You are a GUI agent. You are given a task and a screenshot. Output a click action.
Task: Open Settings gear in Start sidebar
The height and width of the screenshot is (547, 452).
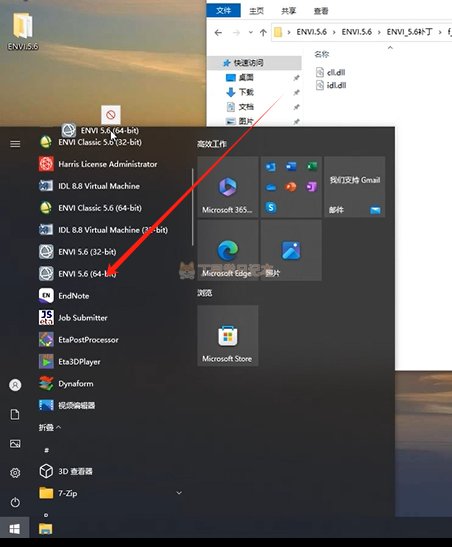pyautogui.click(x=15, y=473)
